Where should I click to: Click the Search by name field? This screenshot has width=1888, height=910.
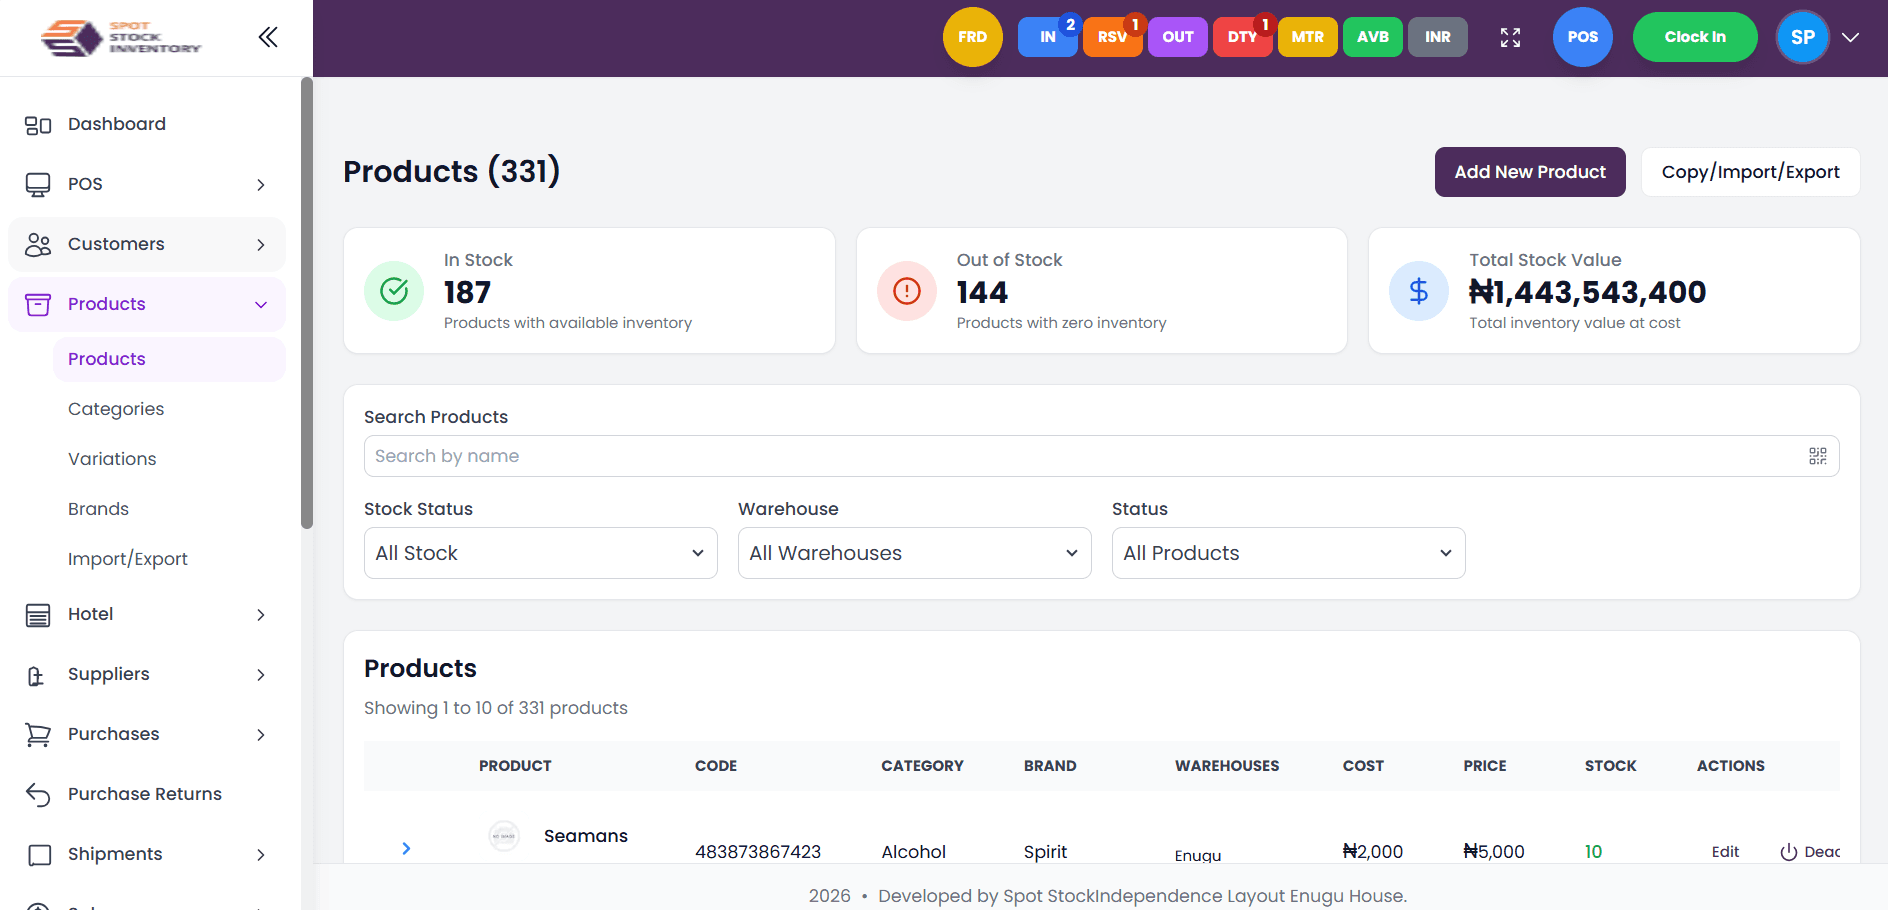pos(1085,456)
